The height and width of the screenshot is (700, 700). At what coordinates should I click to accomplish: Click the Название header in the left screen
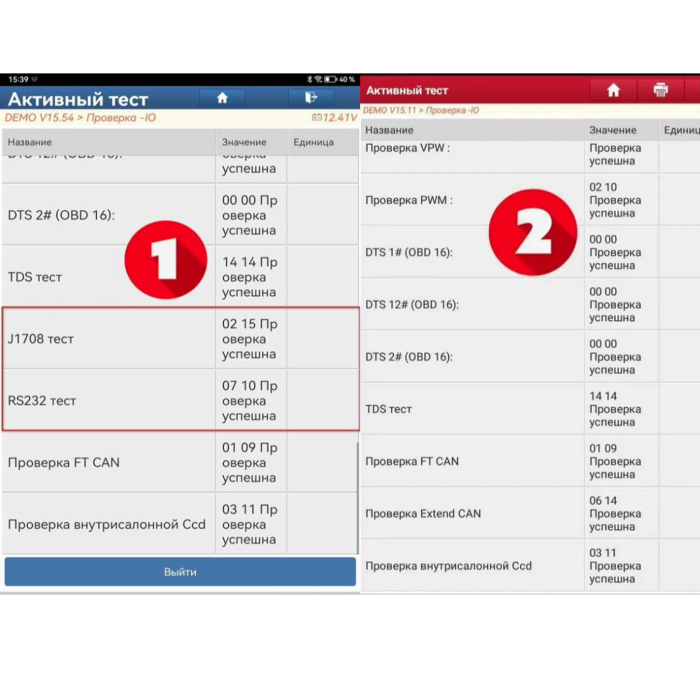click(x=29, y=142)
